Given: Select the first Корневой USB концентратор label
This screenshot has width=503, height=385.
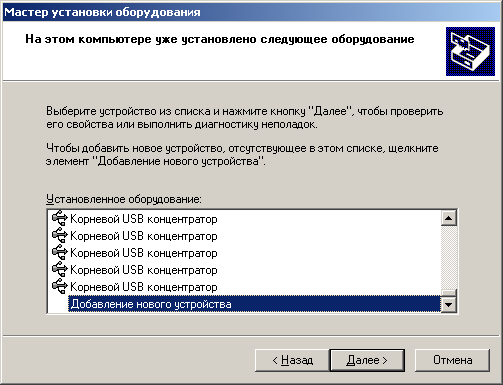Looking at the screenshot, I should click(144, 219).
